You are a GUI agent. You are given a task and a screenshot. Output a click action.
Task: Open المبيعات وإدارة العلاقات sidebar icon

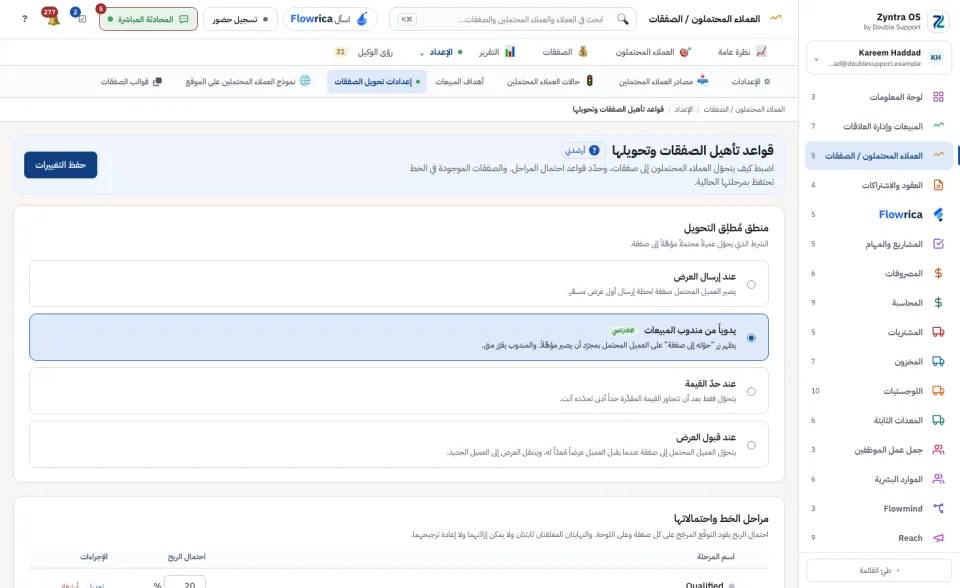tap(938, 126)
